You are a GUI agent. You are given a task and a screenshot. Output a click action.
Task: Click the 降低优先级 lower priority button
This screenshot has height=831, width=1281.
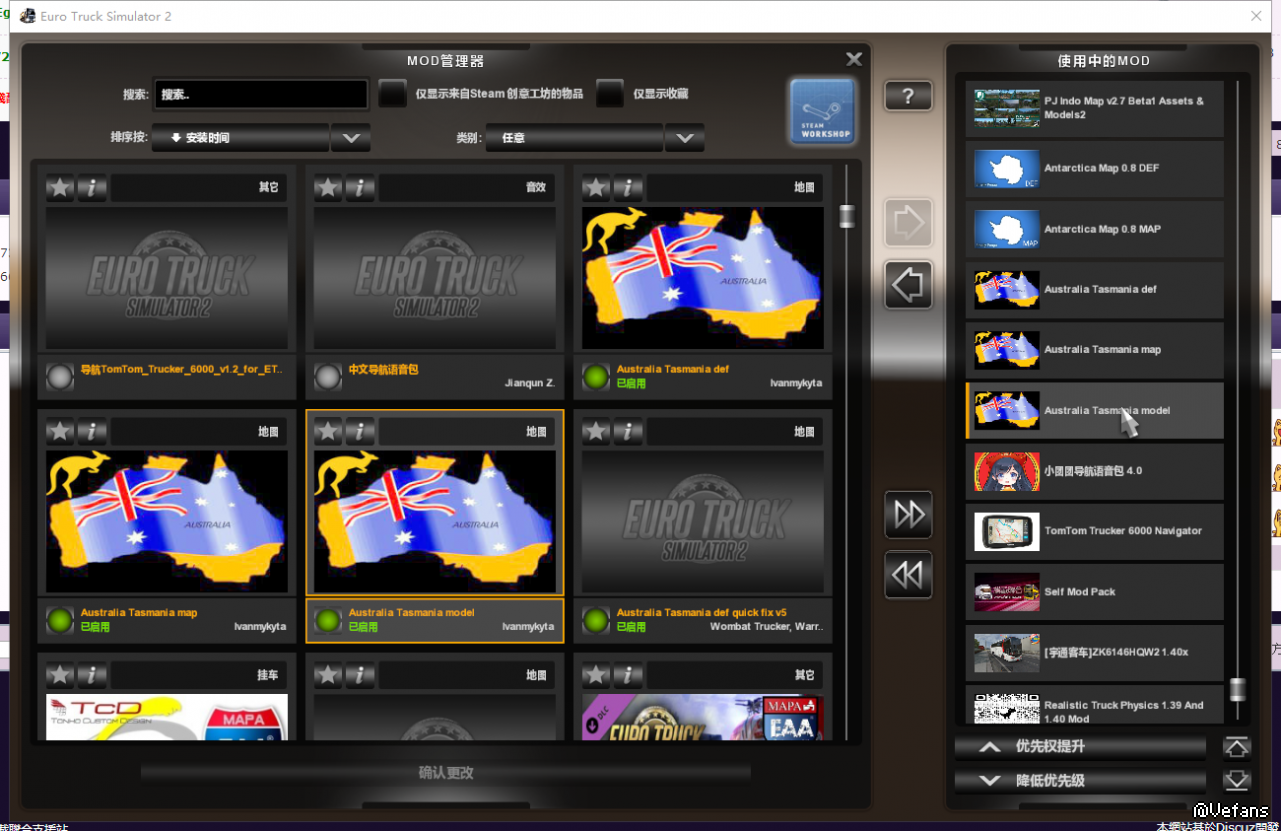click(1080, 781)
